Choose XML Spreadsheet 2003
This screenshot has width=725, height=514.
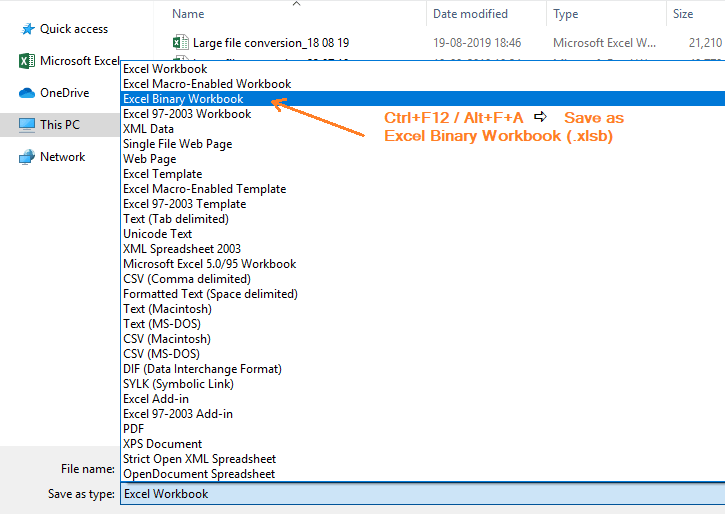tap(423, 249)
